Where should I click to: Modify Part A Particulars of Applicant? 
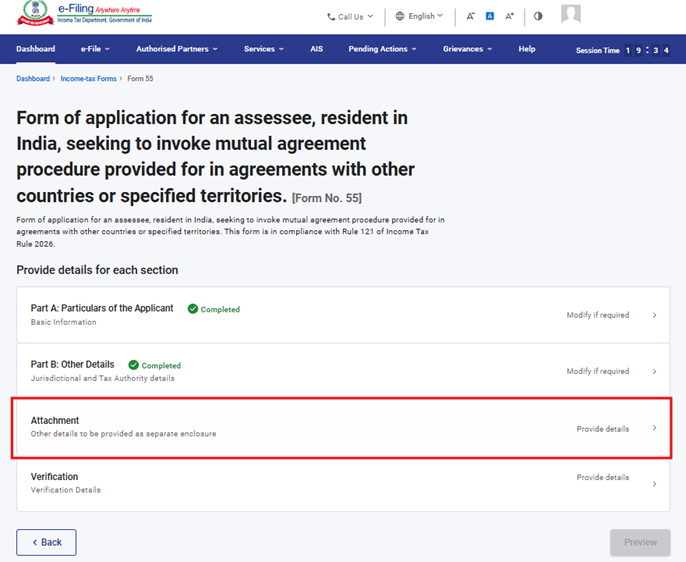(x=598, y=315)
